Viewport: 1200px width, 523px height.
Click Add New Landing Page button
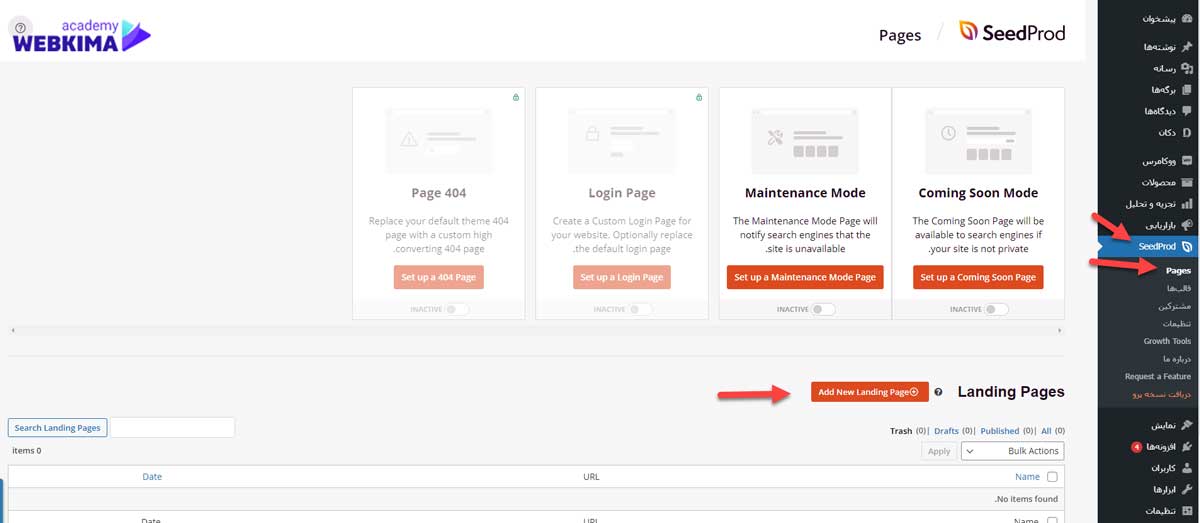[x=870, y=392]
